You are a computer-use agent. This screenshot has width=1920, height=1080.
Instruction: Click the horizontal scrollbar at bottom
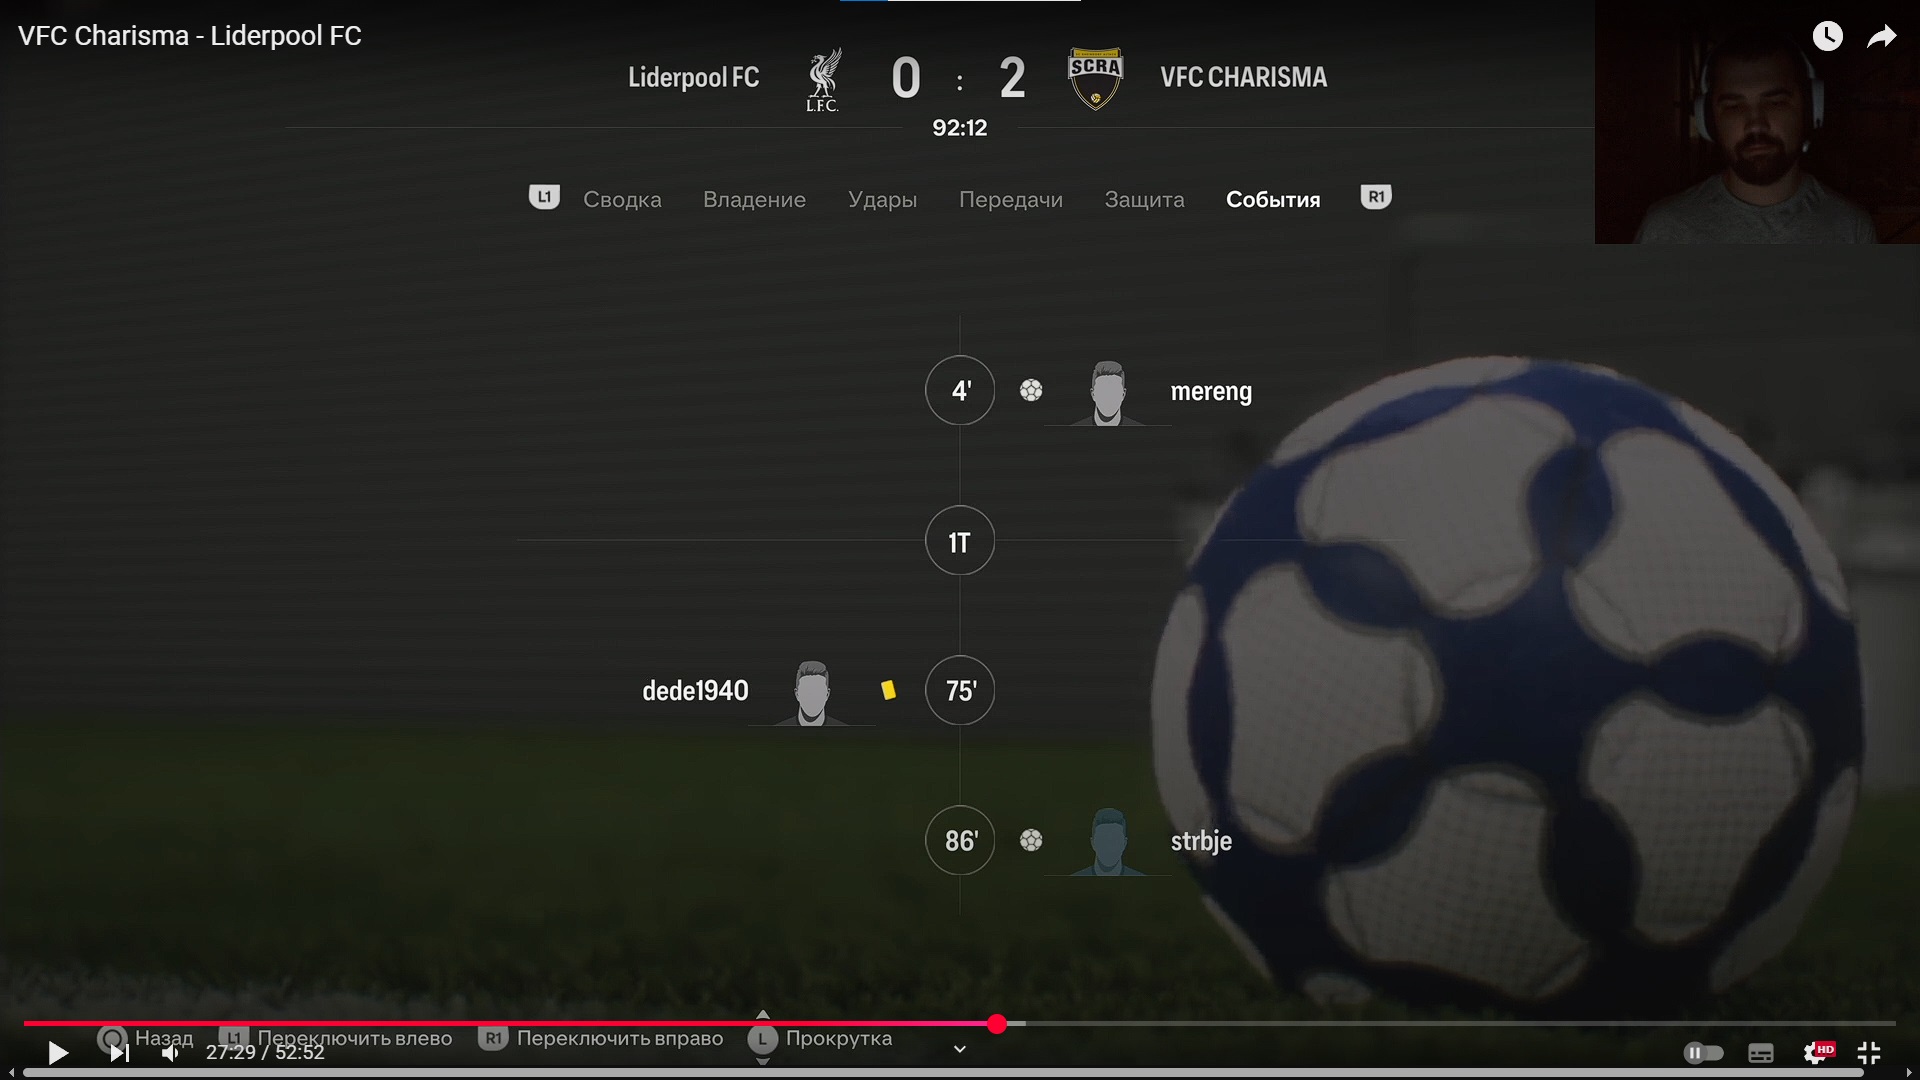[944, 1073]
